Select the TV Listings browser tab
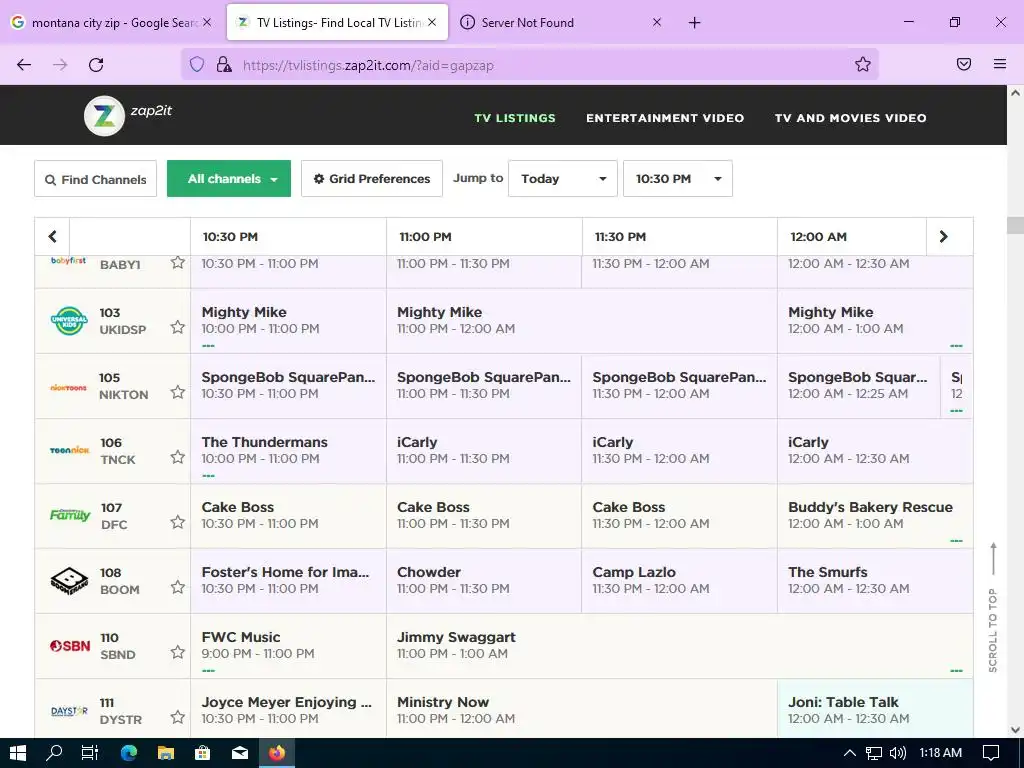 pos(337,22)
